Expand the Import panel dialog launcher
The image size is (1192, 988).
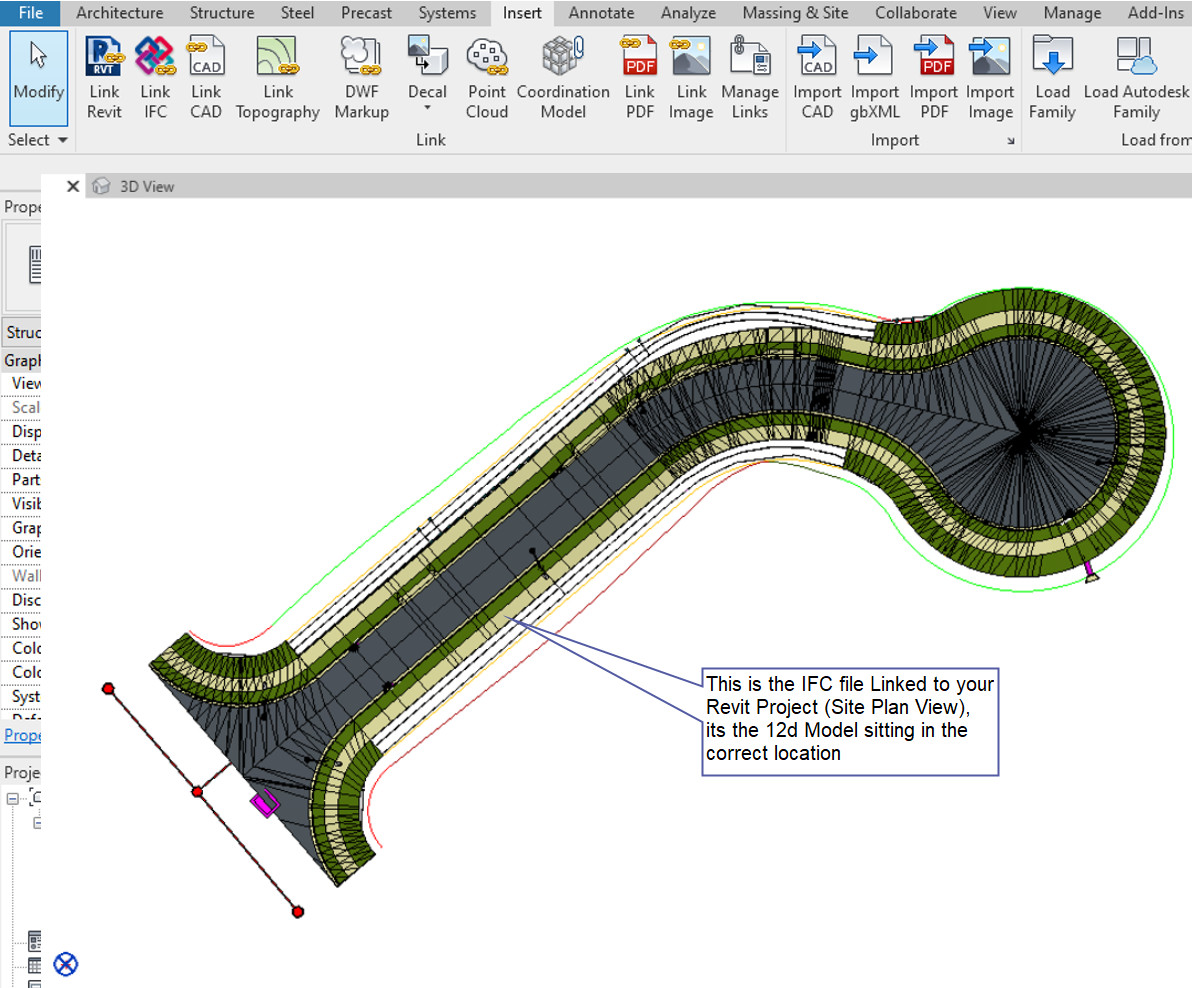point(1011,141)
